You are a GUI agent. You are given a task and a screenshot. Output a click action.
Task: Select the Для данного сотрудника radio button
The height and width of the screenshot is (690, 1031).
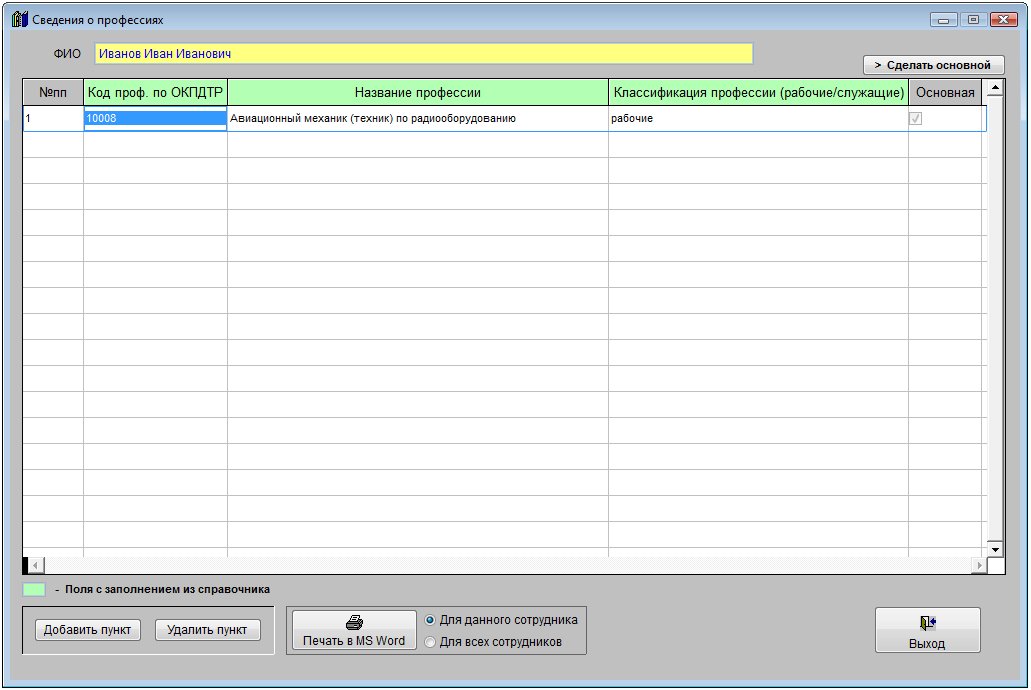[x=430, y=620]
